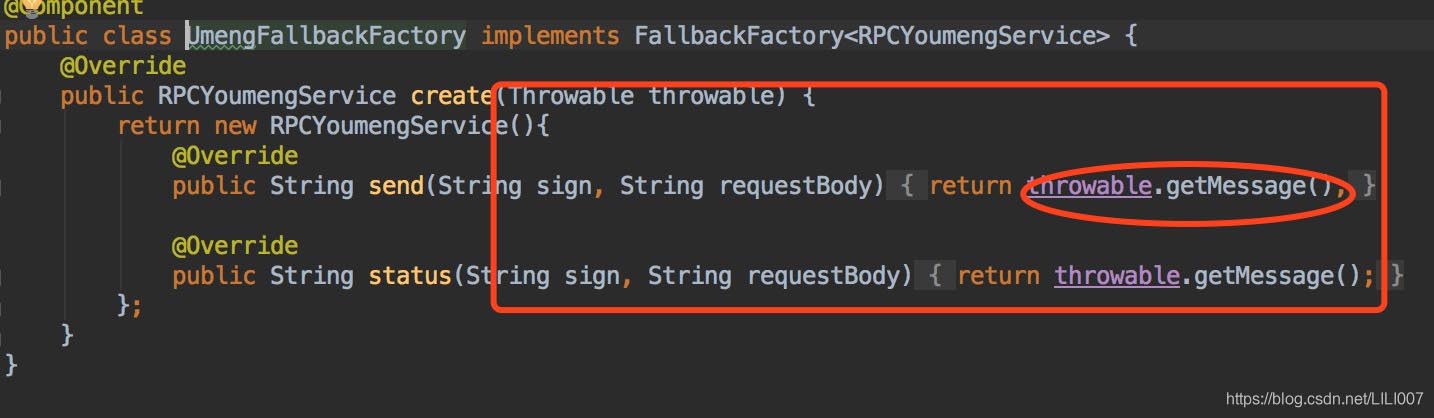Click the @Override annotation above status

(234, 246)
